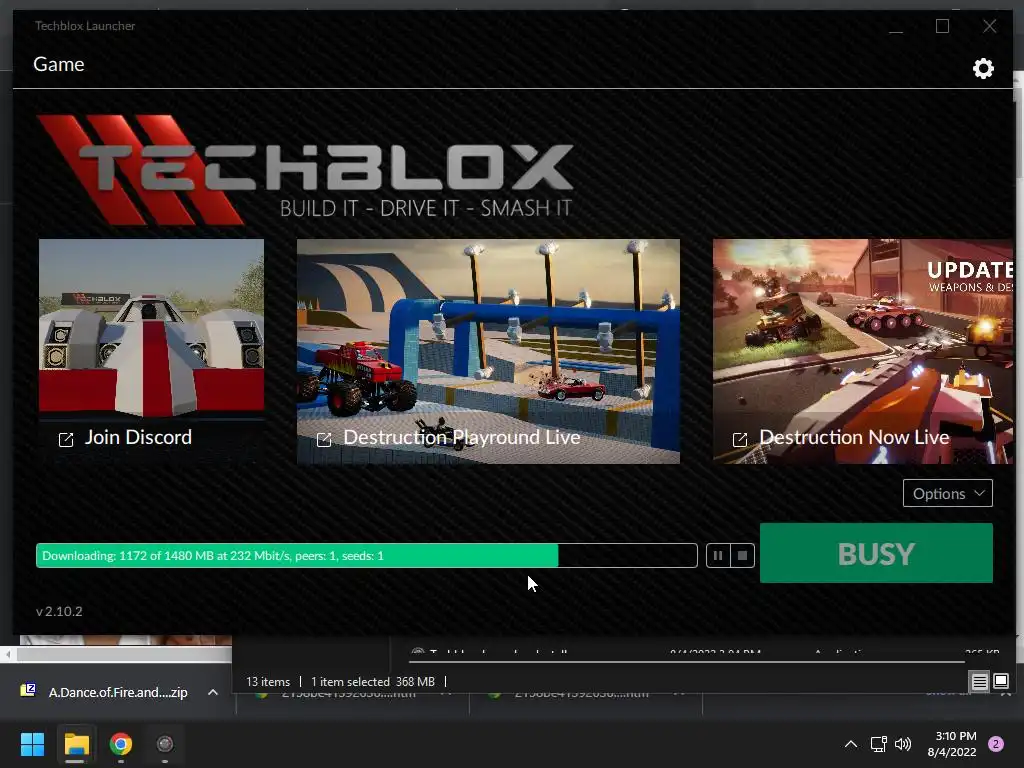Open launcher settings gear icon
Viewport: 1024px width, 768px height.
(x=983, y=68)
